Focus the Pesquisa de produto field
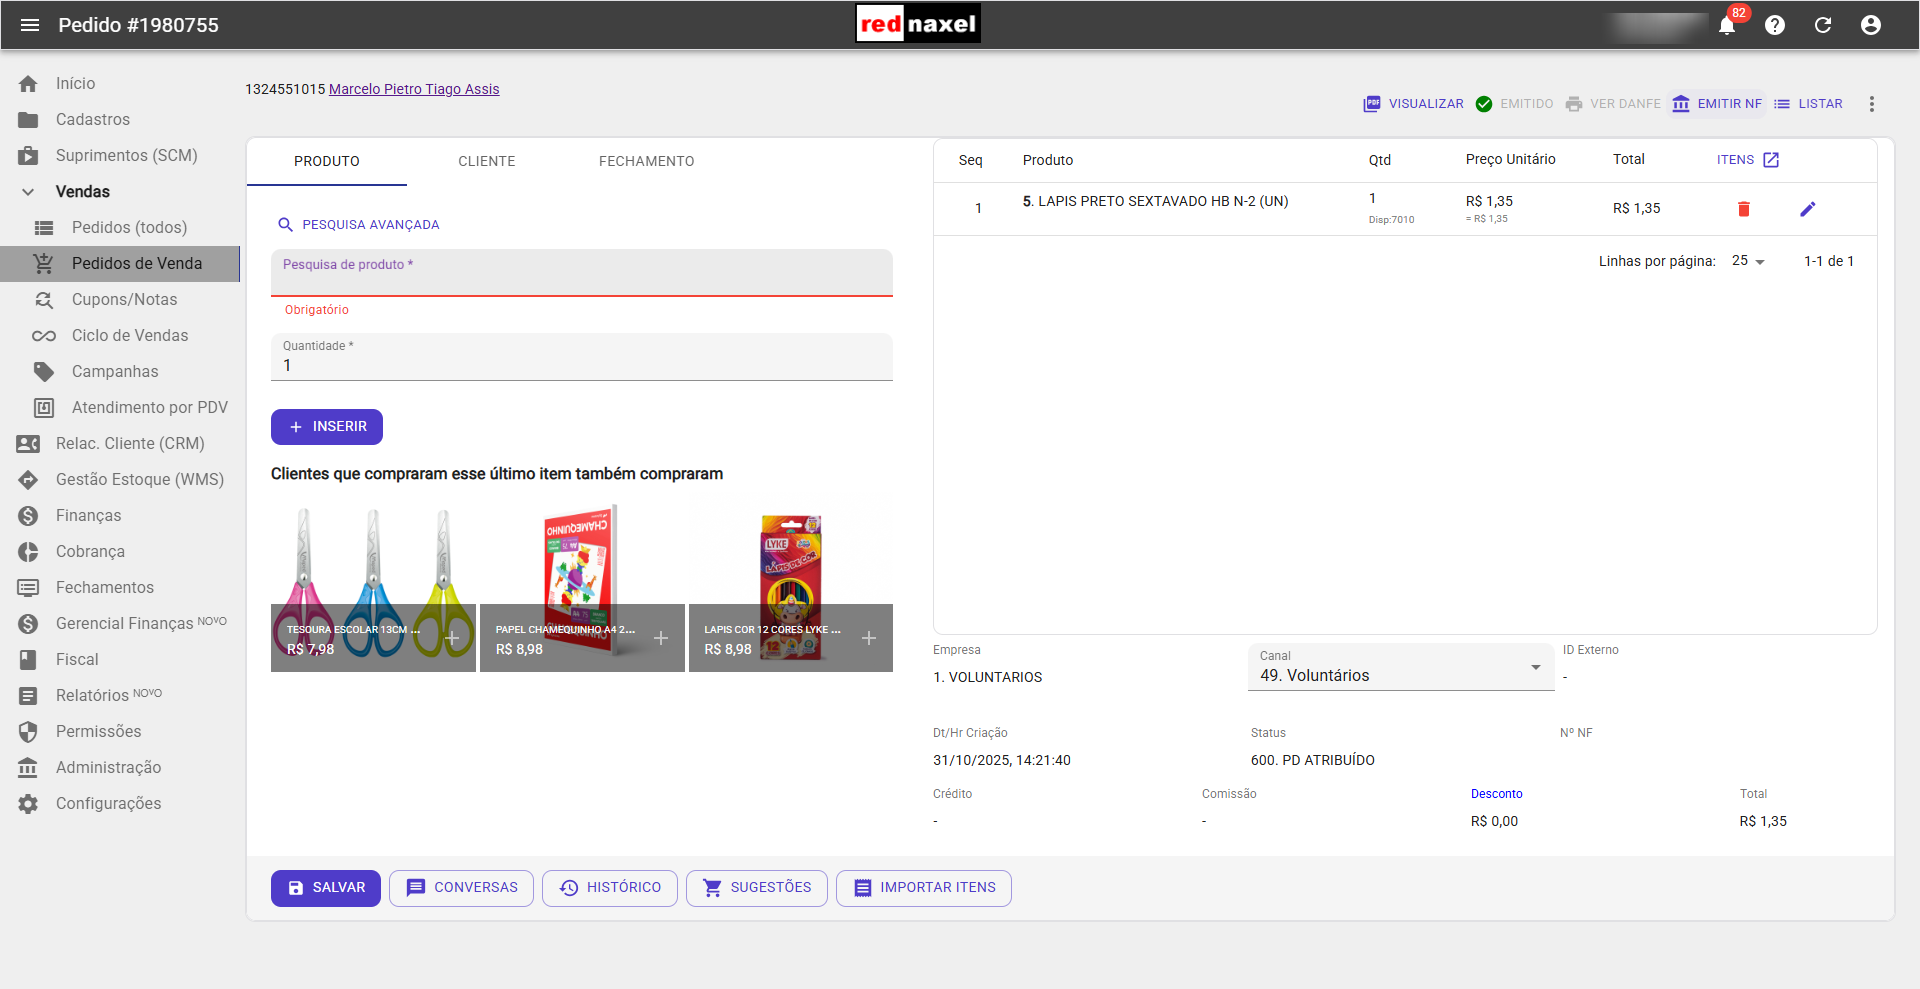The width and height of the screenshot is (1920, 989). 582,273
